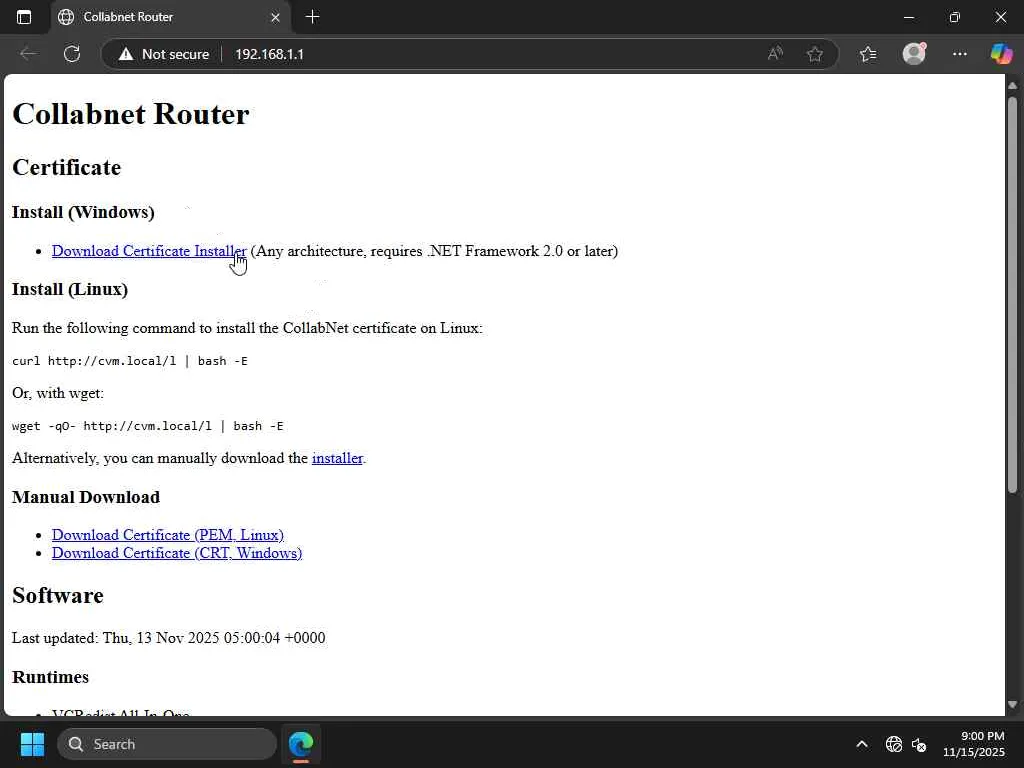Click the curl install command text
The height and width of the screenshot is (768, 1024).
[130, 360]
